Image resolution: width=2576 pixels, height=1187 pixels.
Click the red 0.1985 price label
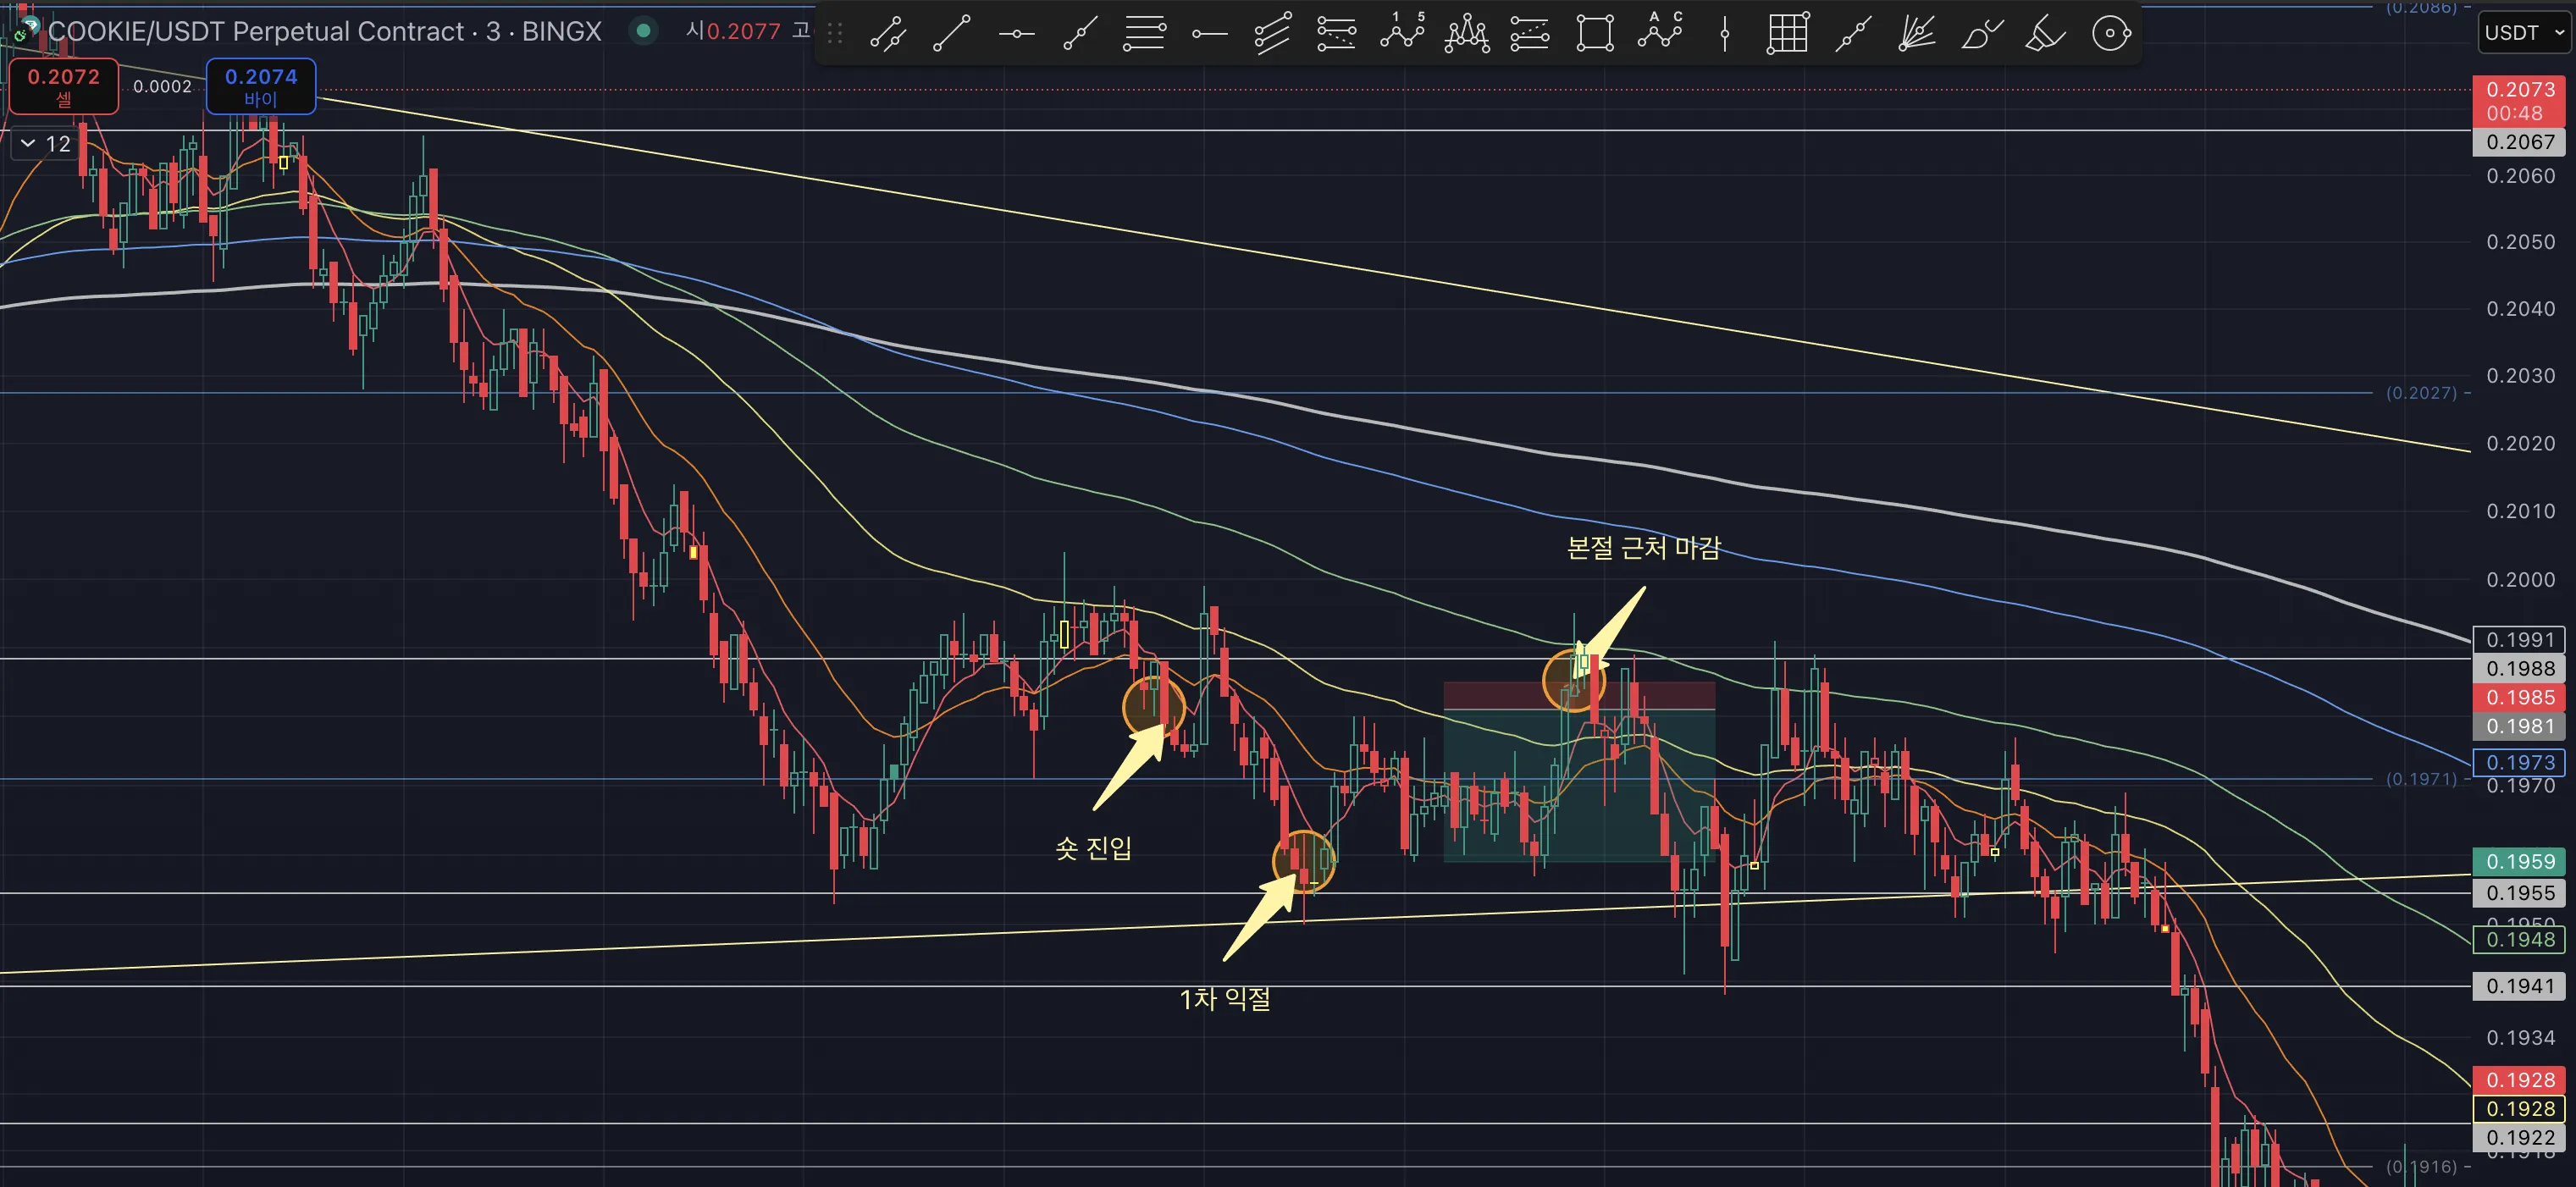(2521, 697)
